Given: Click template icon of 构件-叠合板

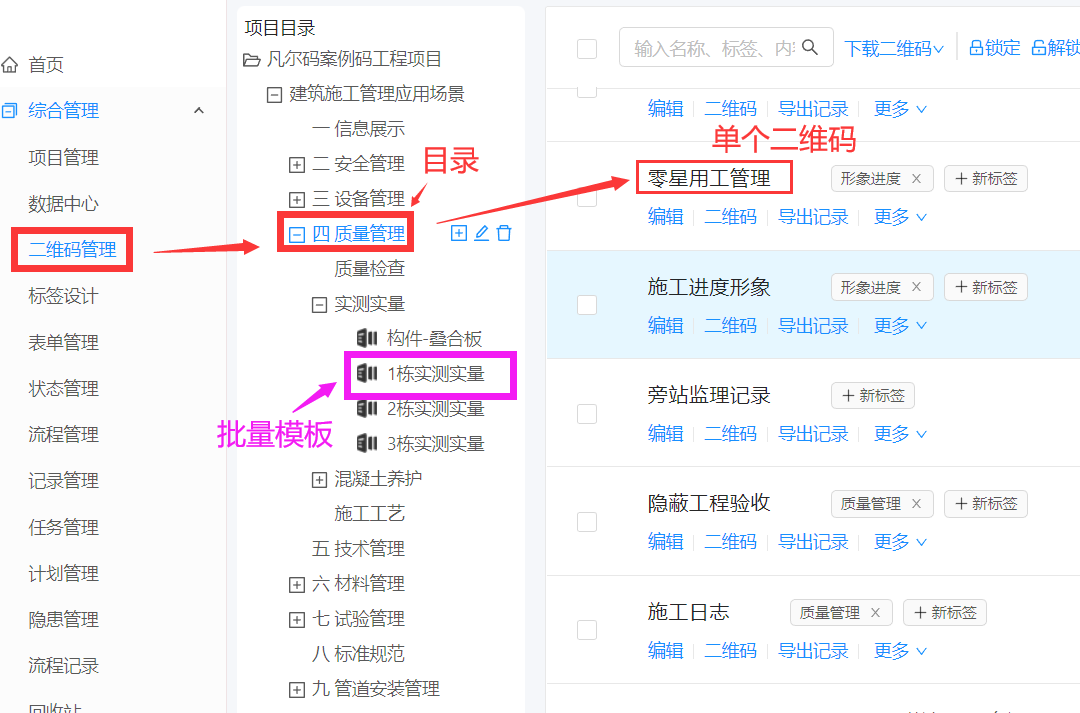Looking at the screenshot, I should coord(367,338).
